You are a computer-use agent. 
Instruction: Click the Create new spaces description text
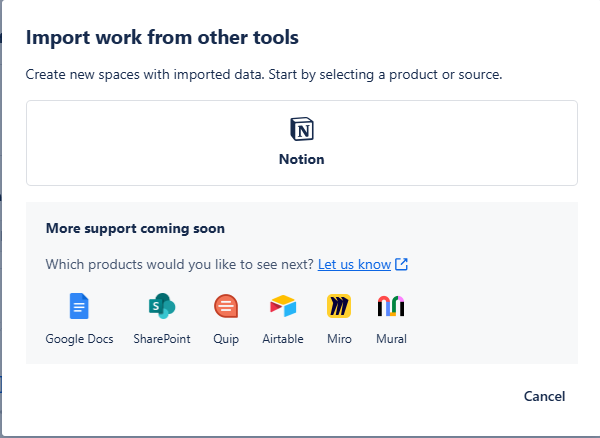tap(264, 74)
